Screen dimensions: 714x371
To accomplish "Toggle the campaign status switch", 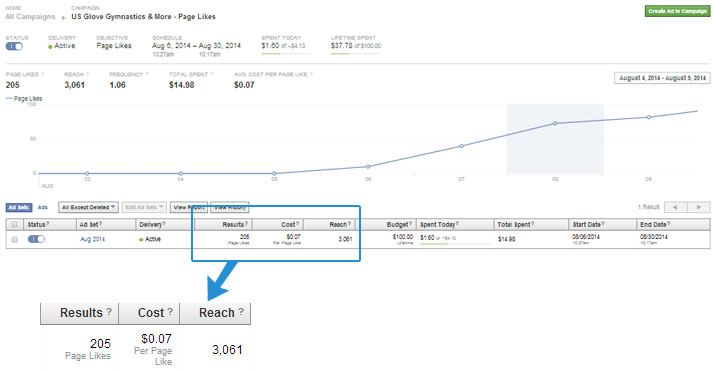I will pos(14,46).
